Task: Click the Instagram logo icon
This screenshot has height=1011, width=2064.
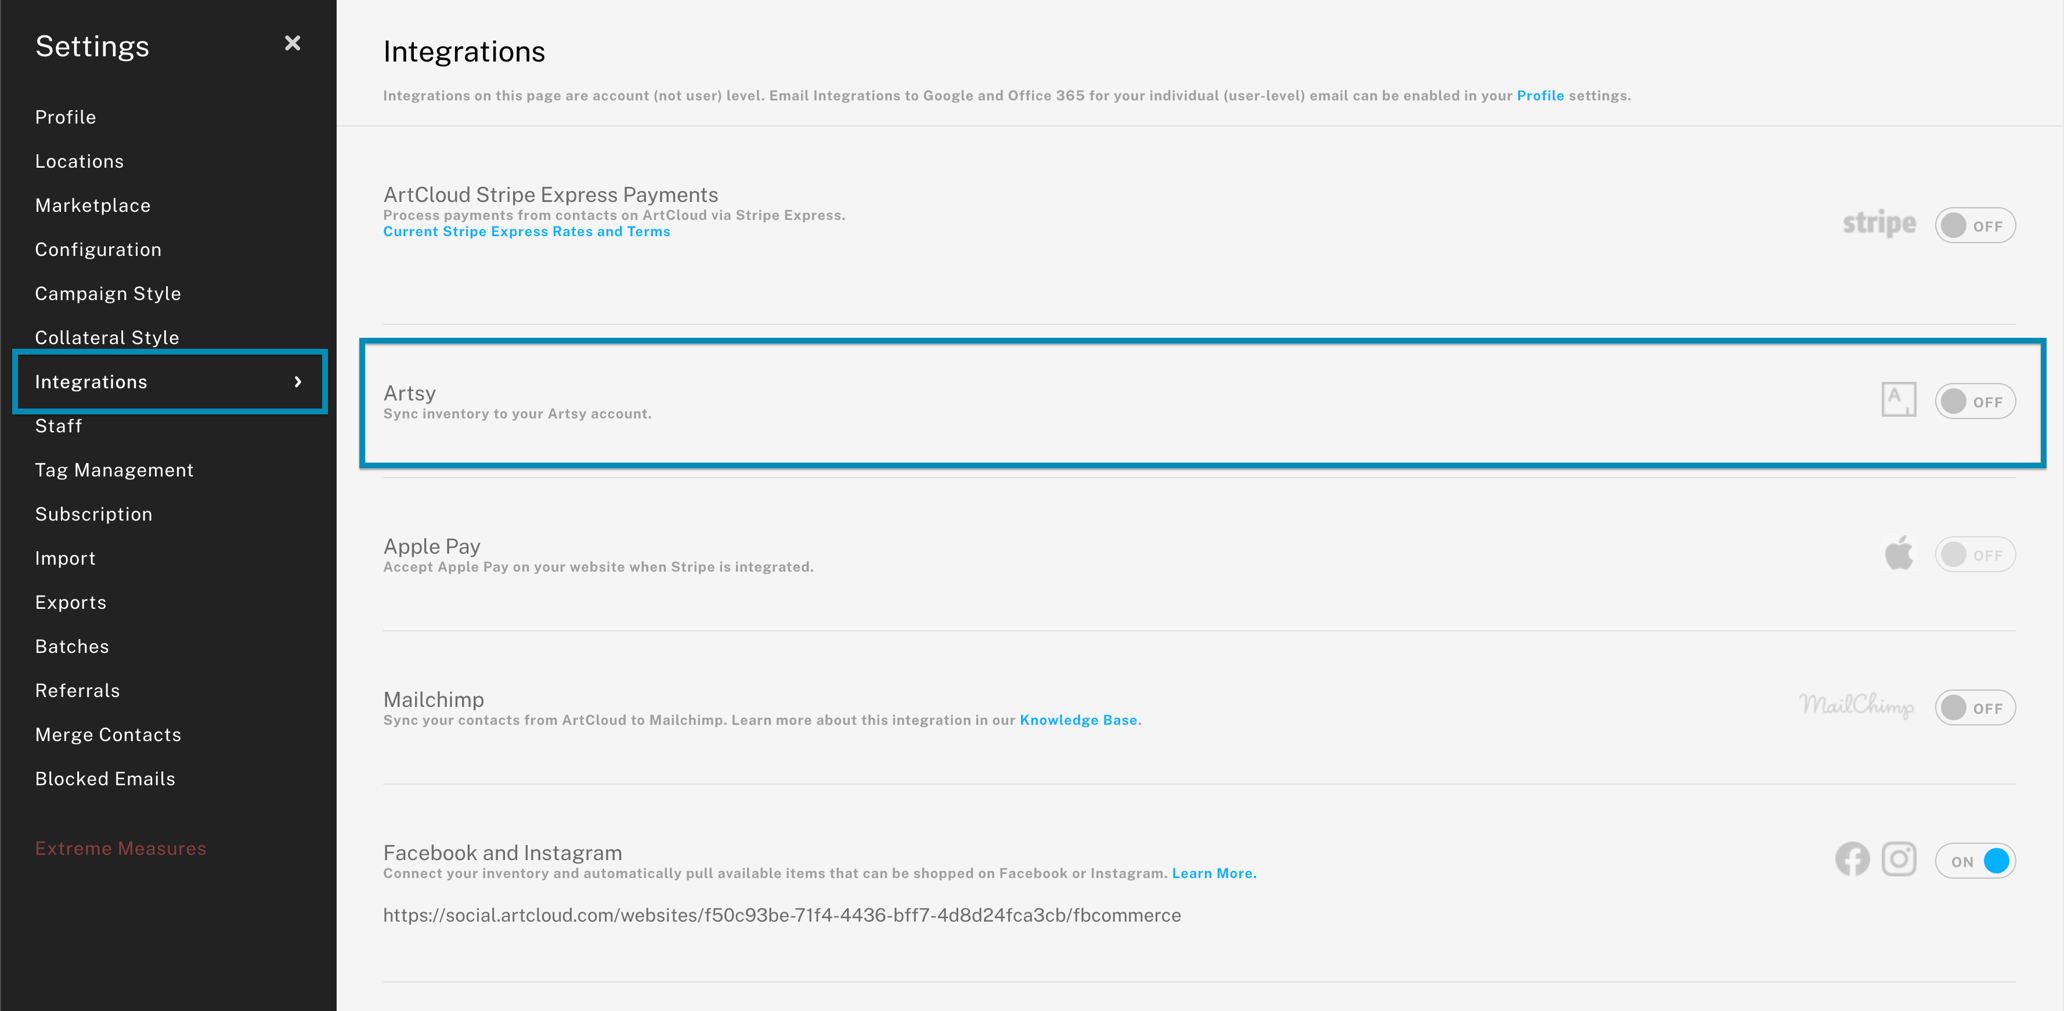Action: (x=1899, y=859)
